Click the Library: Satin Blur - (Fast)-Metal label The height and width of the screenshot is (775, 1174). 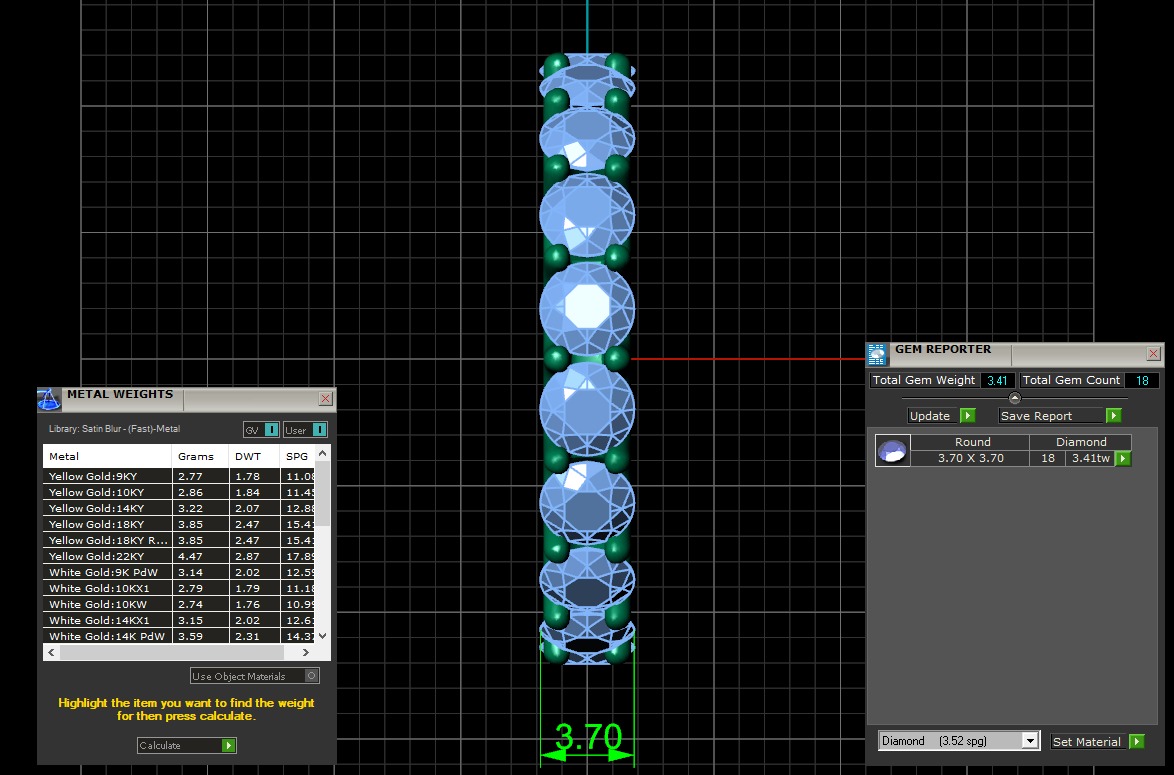(114, 429)
